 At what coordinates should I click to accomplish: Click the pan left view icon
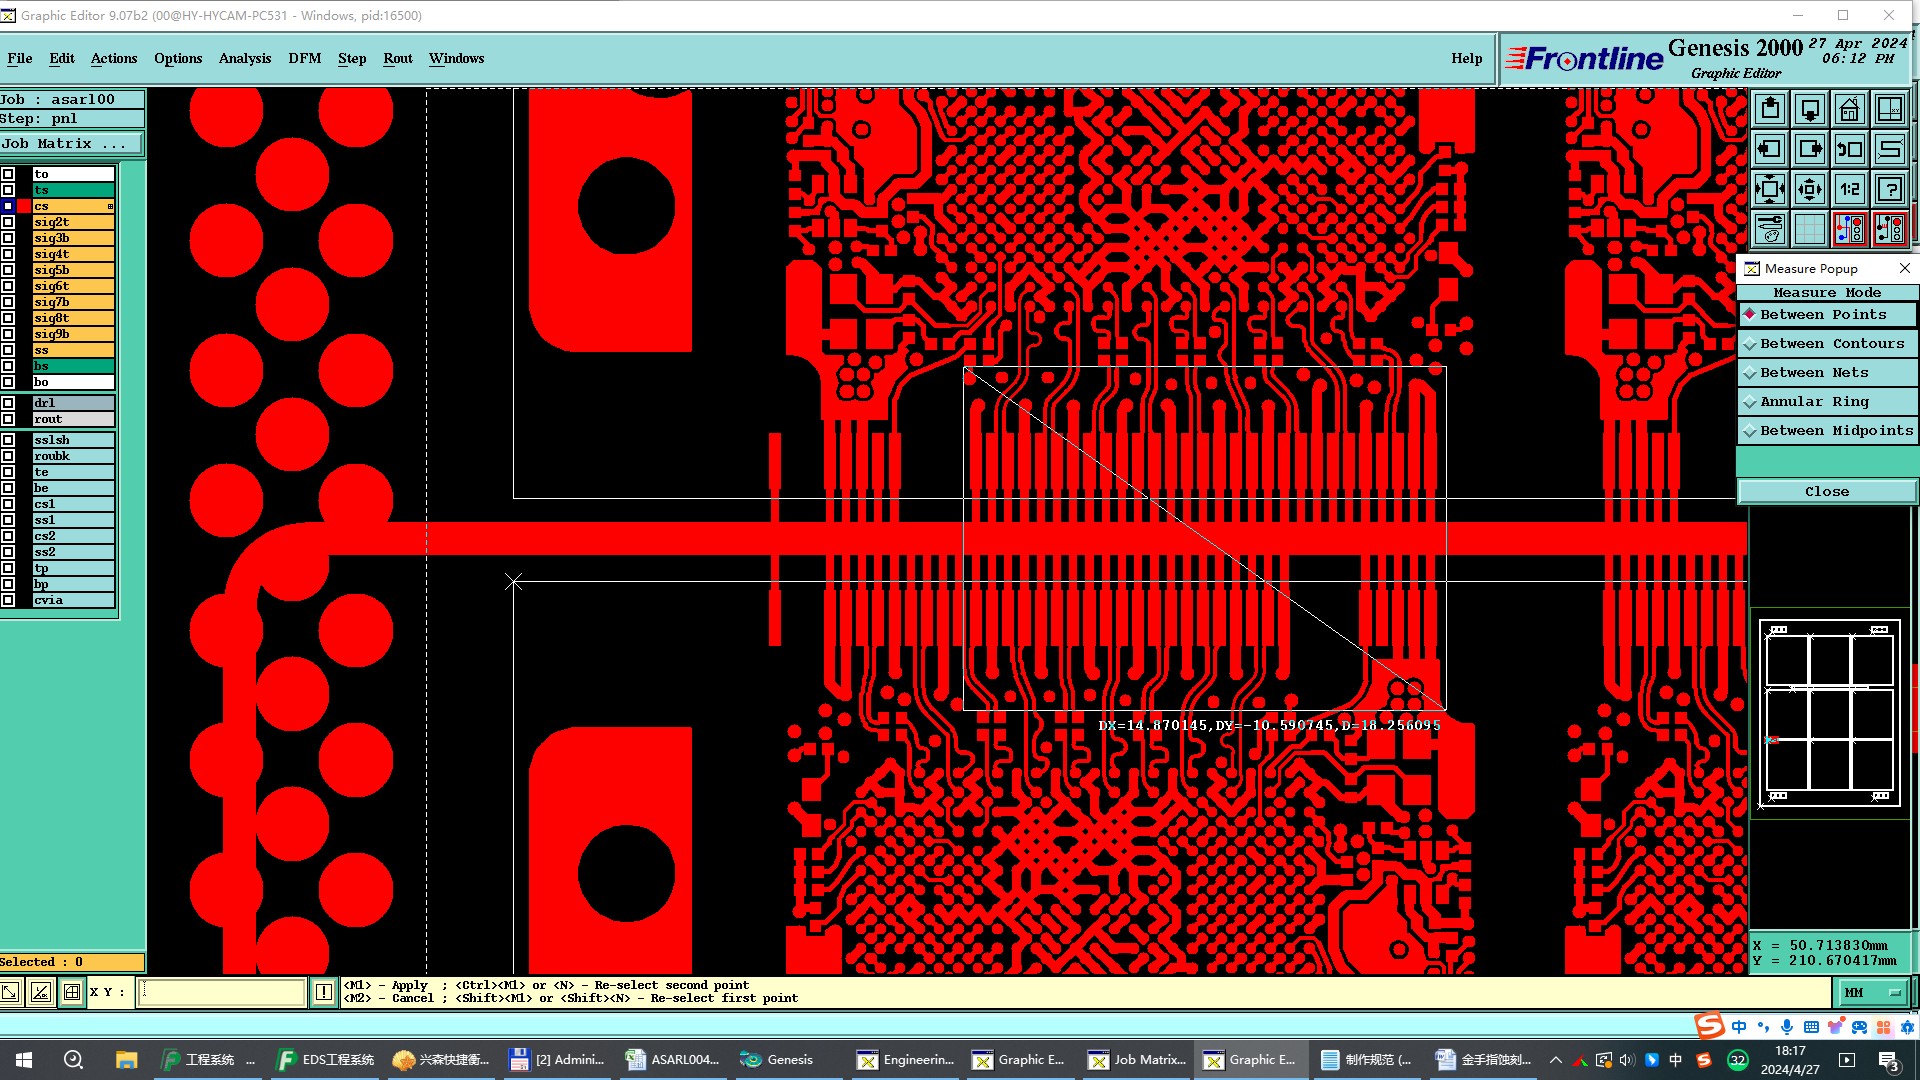pos(1770,150)
